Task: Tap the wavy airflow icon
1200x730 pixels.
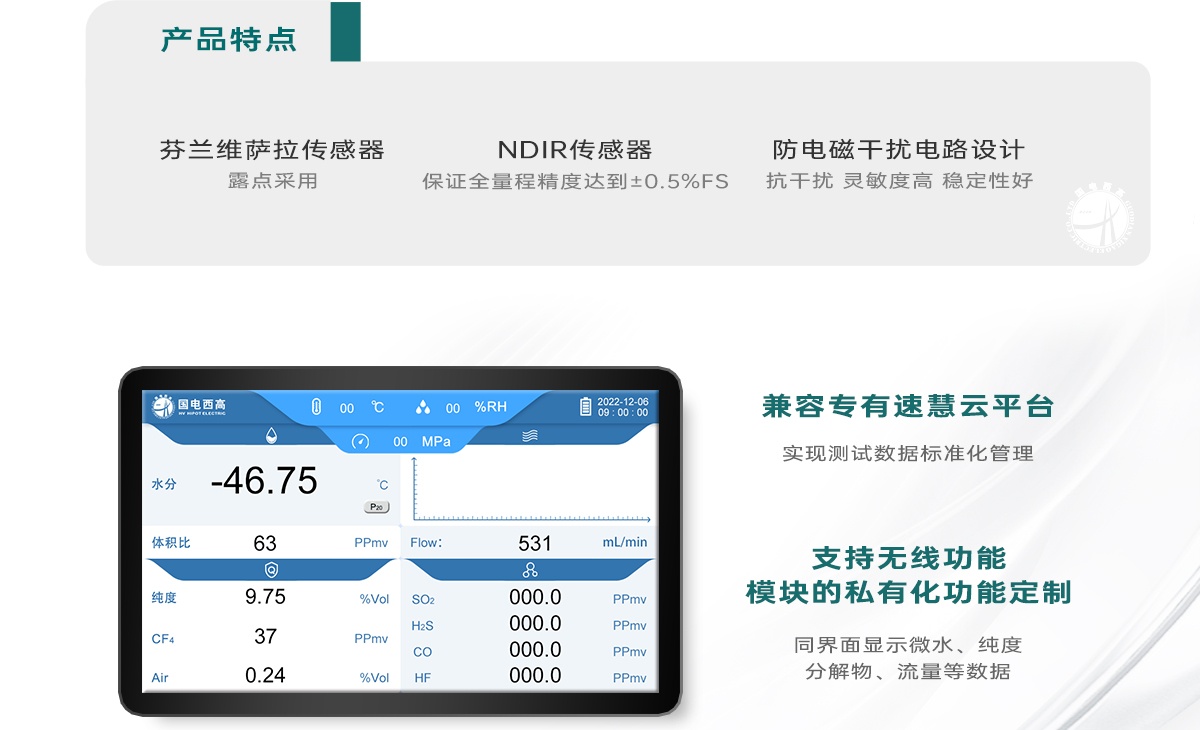Action: 529,435
